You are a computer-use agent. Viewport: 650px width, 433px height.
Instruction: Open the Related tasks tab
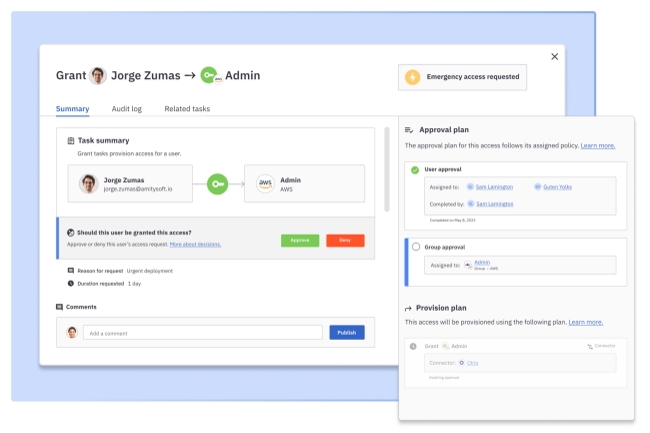[x=187, y=109]
